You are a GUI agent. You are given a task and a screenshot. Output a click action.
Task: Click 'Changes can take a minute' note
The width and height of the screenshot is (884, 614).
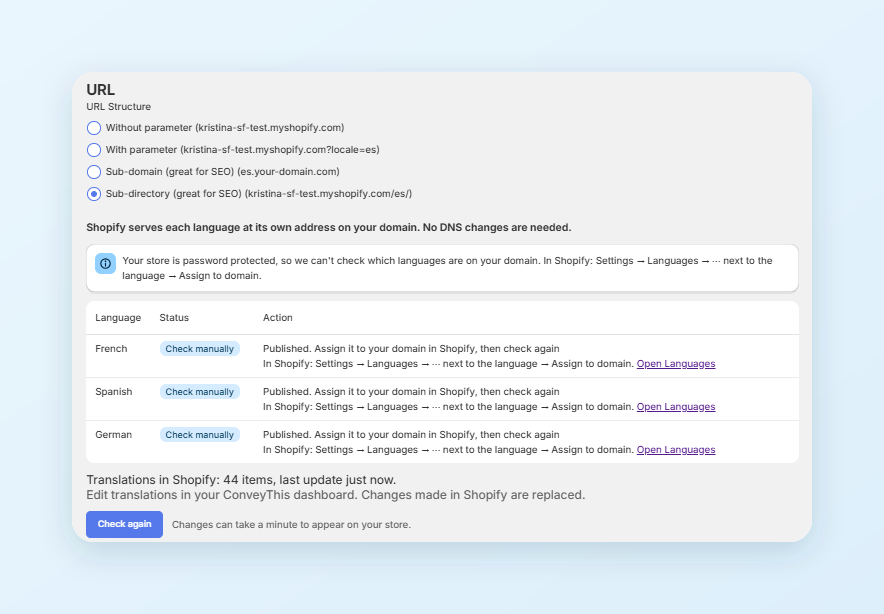(x=291, y=524)
